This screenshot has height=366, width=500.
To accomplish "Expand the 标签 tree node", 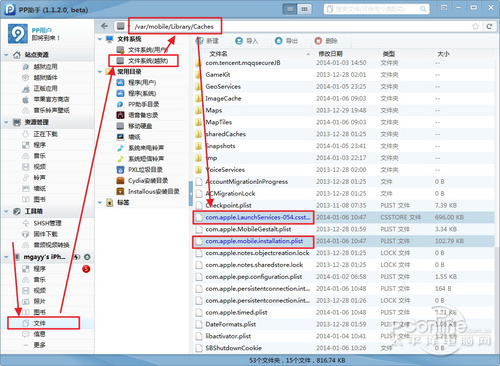I will pos(100,203).
